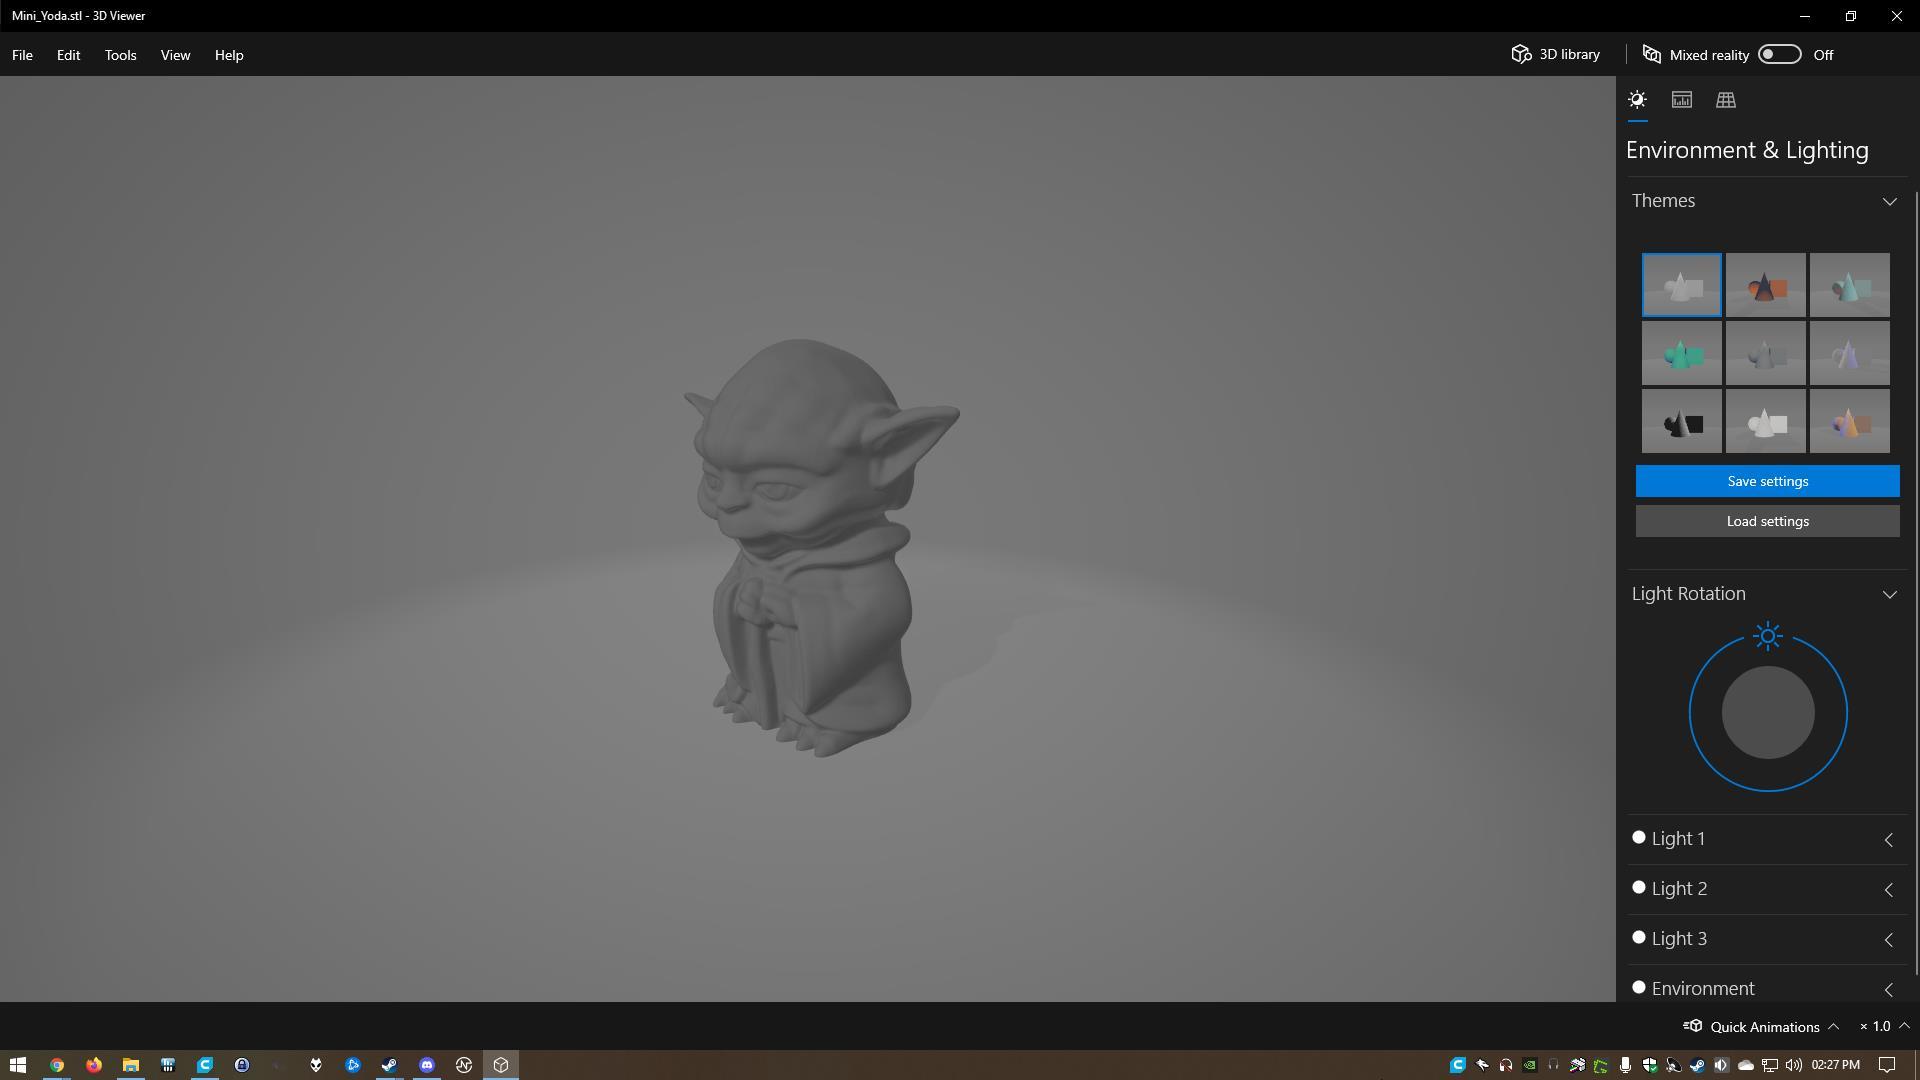
Task: Expand the Light 2 settings arrow
Action: point(1888,889)
